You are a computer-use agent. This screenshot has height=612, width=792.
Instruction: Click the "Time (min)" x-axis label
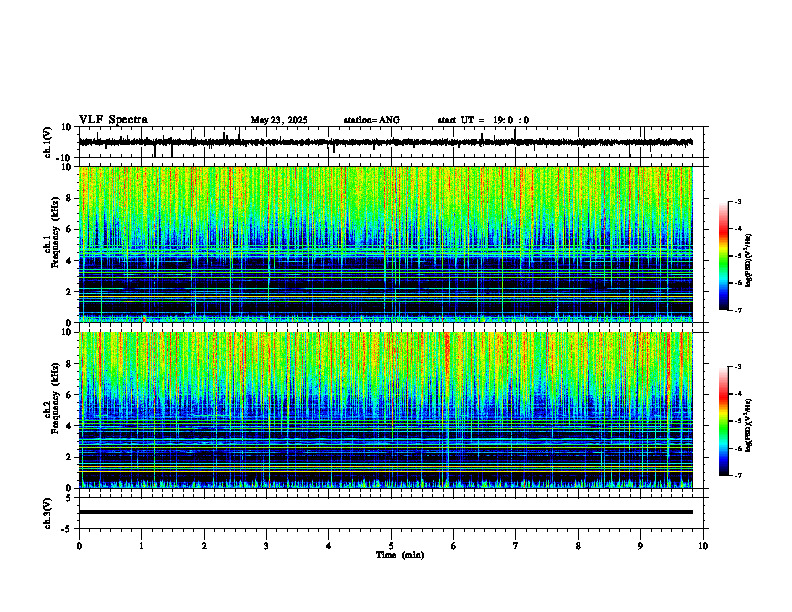click(400, 555)
